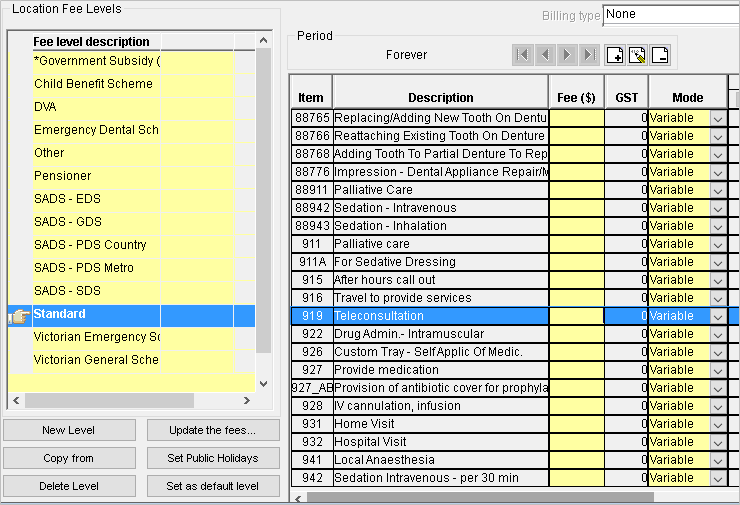Select the *Government Subsidy fee level
740x505 pixels.
tap(97, 61)
